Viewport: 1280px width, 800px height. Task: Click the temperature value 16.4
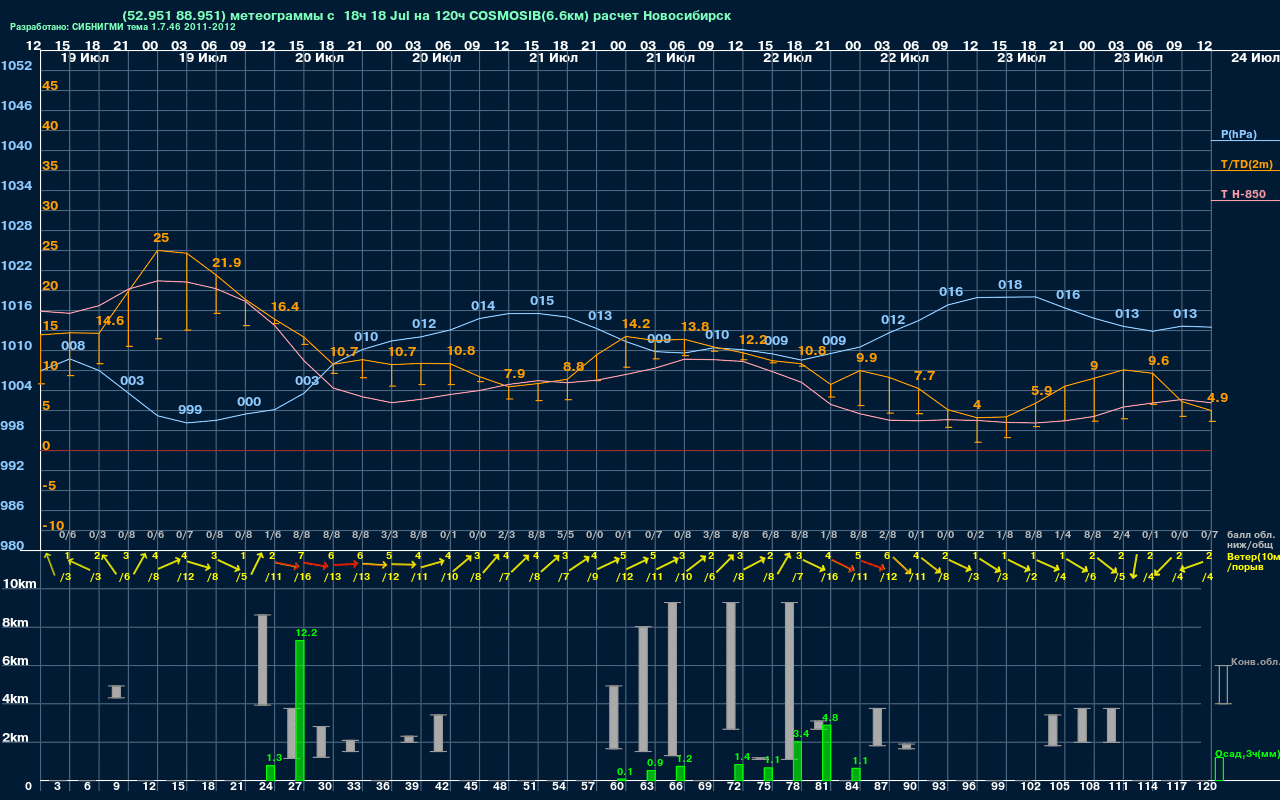(285, 307)
